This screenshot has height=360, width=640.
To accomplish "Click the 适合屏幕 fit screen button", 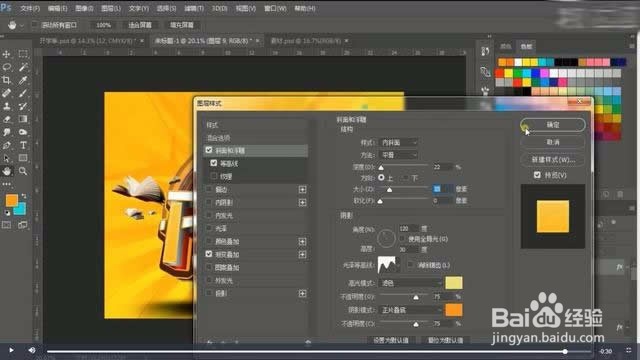I will click(x=140, y=25).
